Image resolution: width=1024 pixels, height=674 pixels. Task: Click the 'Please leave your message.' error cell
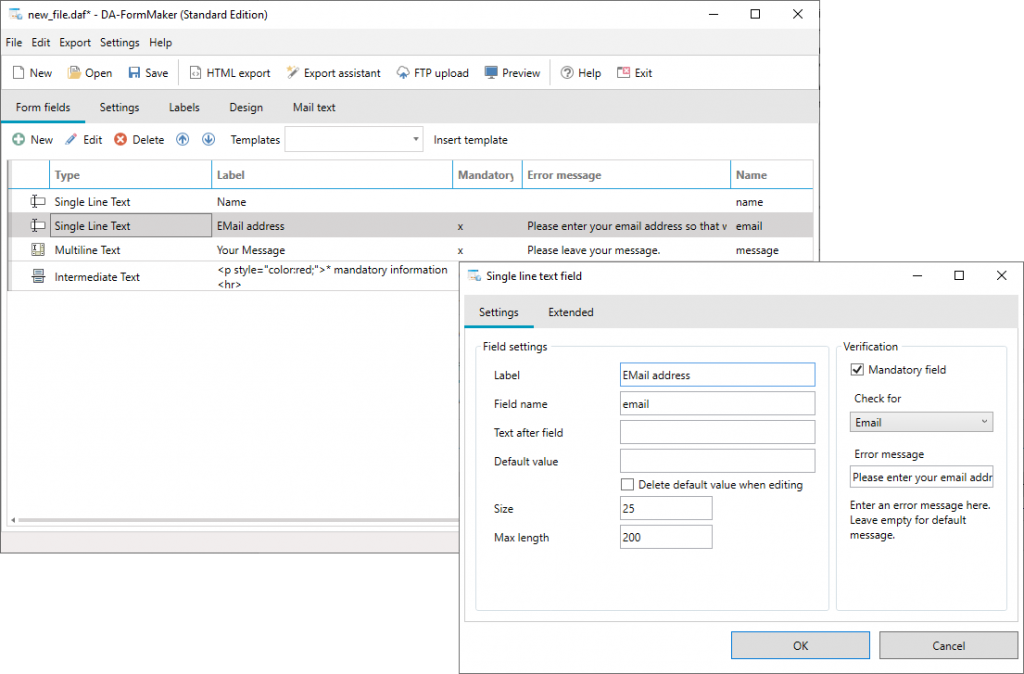pos(626,249)
